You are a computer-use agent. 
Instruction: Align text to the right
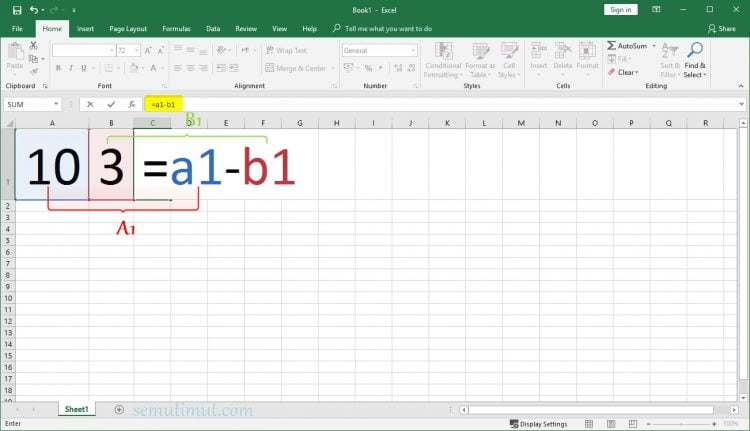point(203,68)
